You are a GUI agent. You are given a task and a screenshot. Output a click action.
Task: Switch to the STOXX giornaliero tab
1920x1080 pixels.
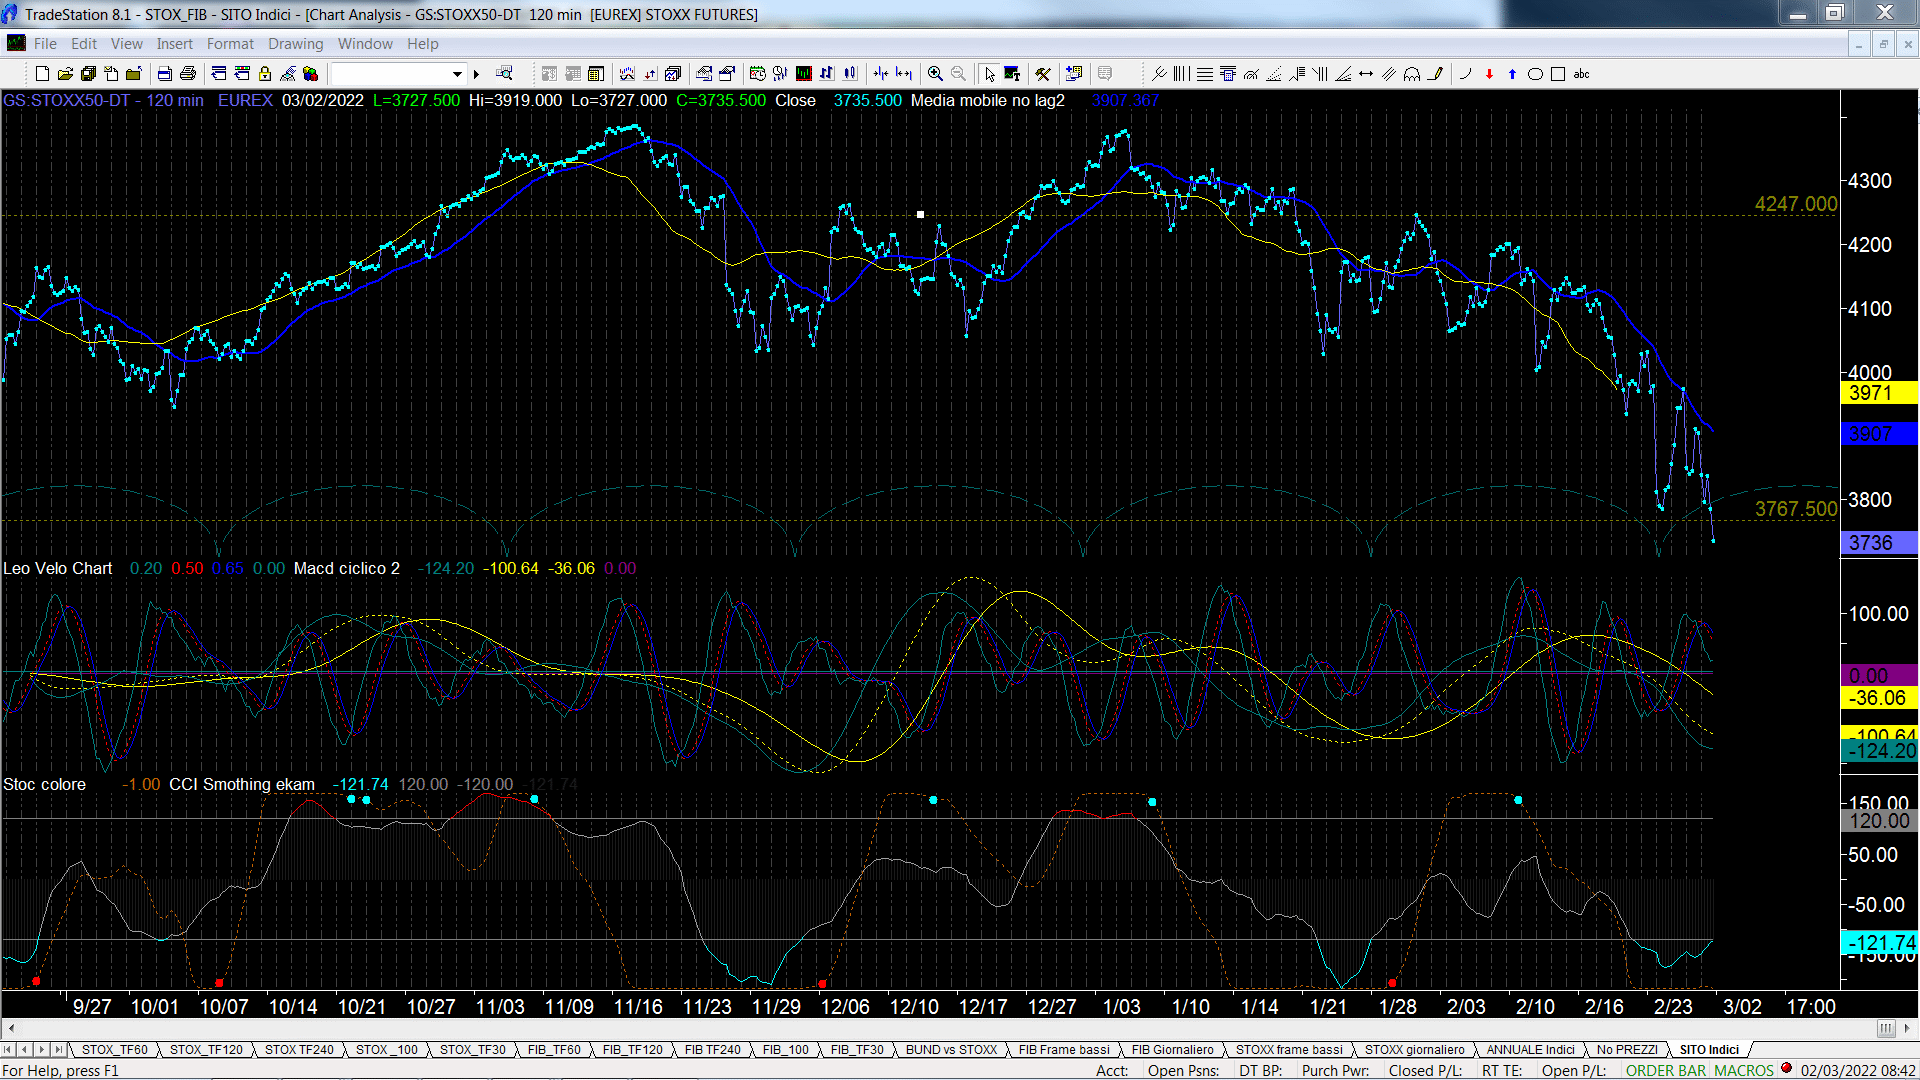1414,1050
